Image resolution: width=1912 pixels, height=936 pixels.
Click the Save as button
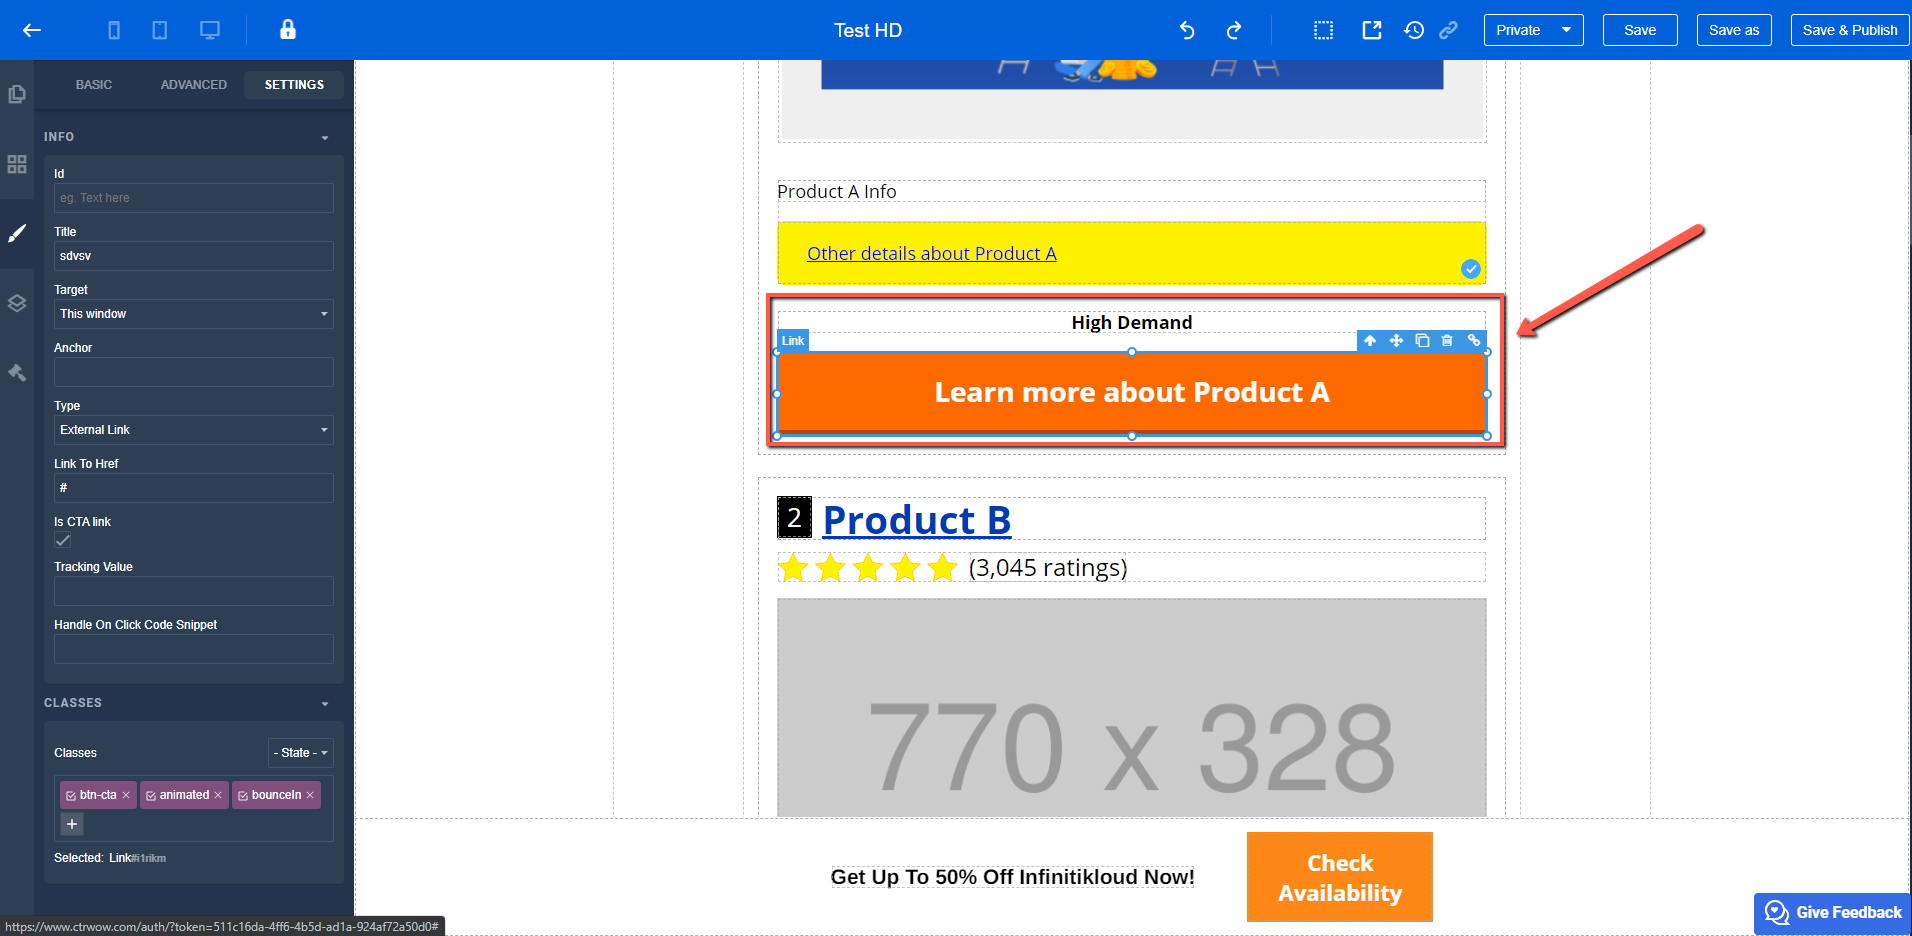click(x=1734, y=30)
